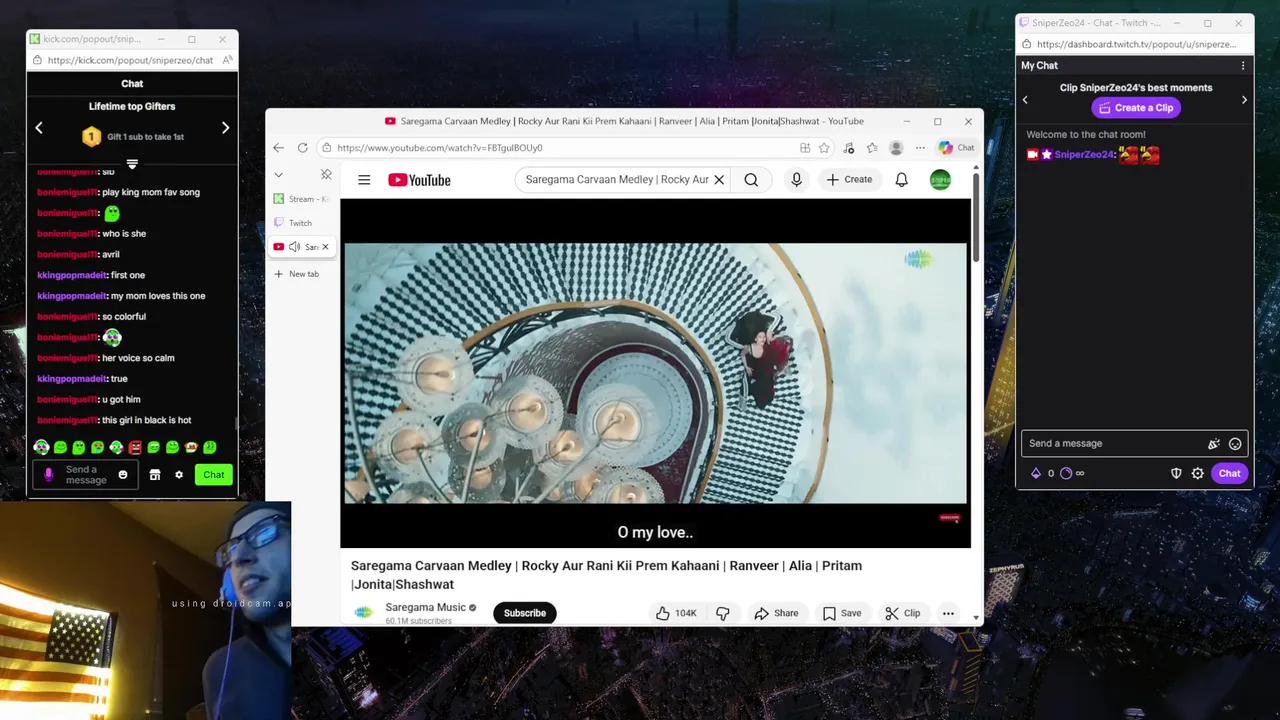Screen dimensions: 1280x720
Task: Open the YouTube account avatar menu
Action: tap(940, 180)
